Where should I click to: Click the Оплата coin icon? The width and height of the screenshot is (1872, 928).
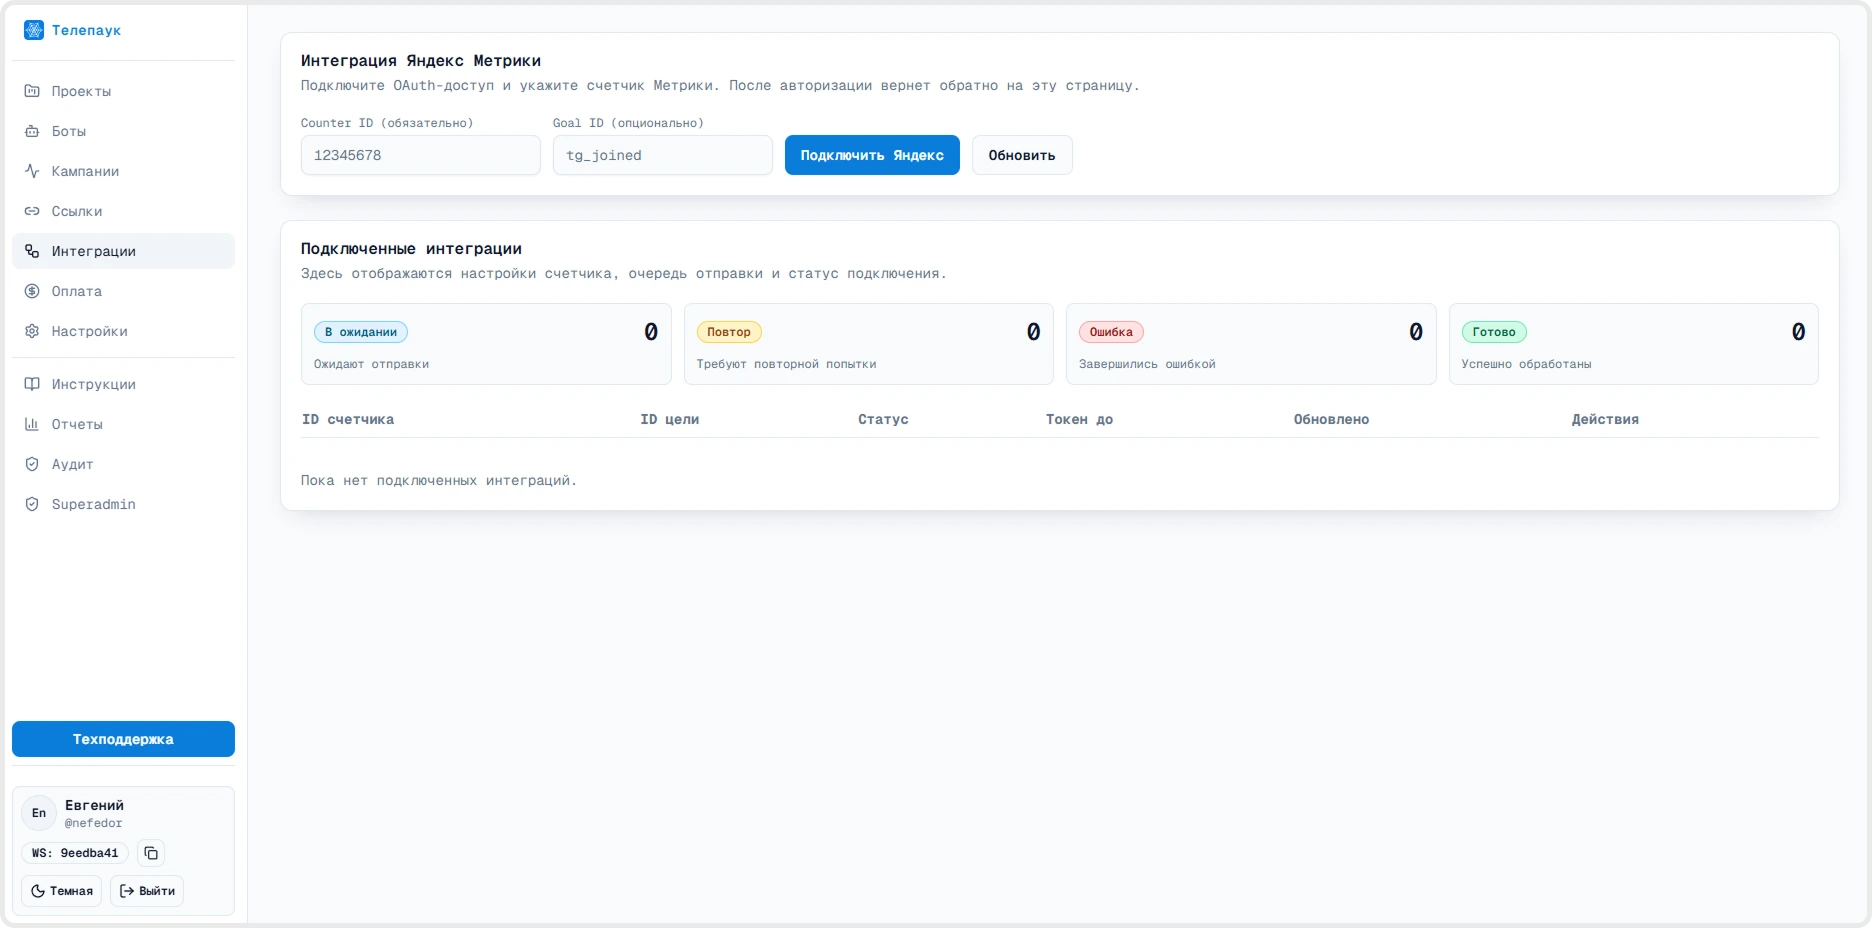pyautogui.click(x=32, y=291)
